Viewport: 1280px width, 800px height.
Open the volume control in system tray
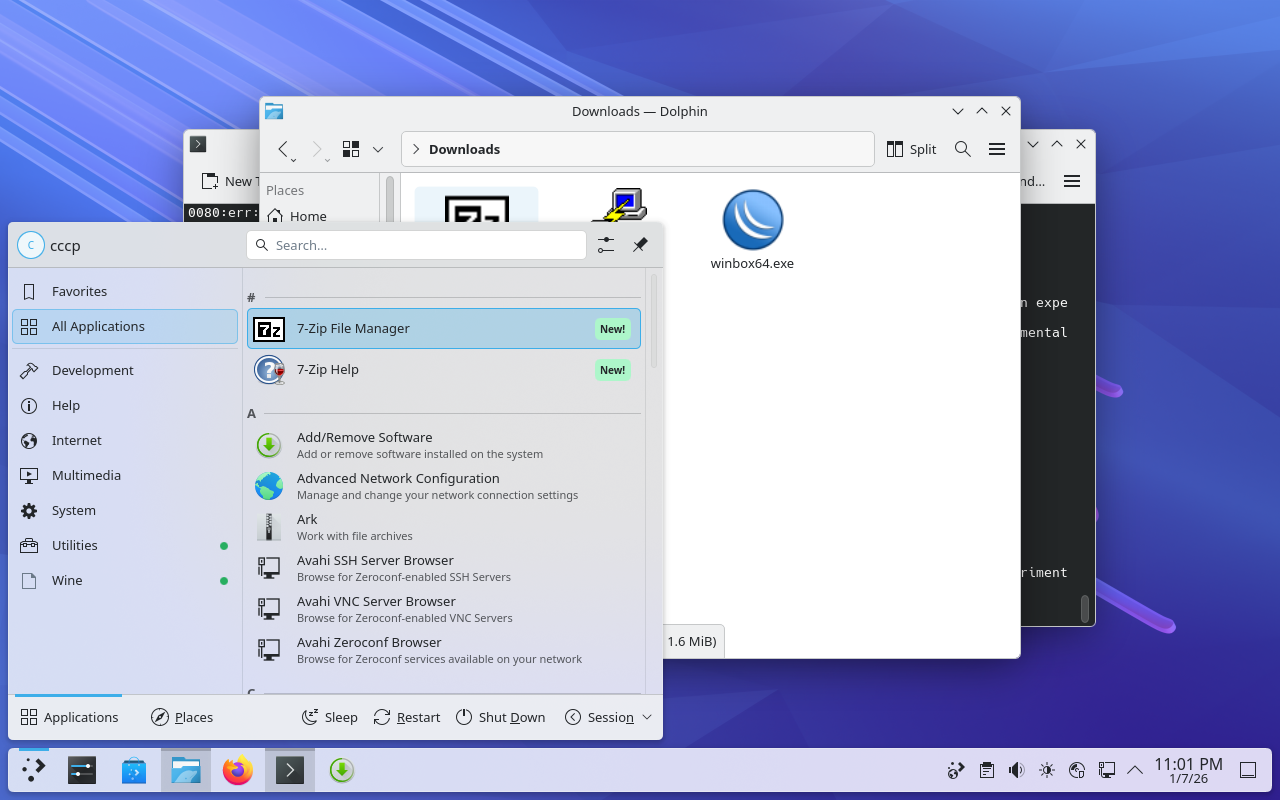[1016, 770]
